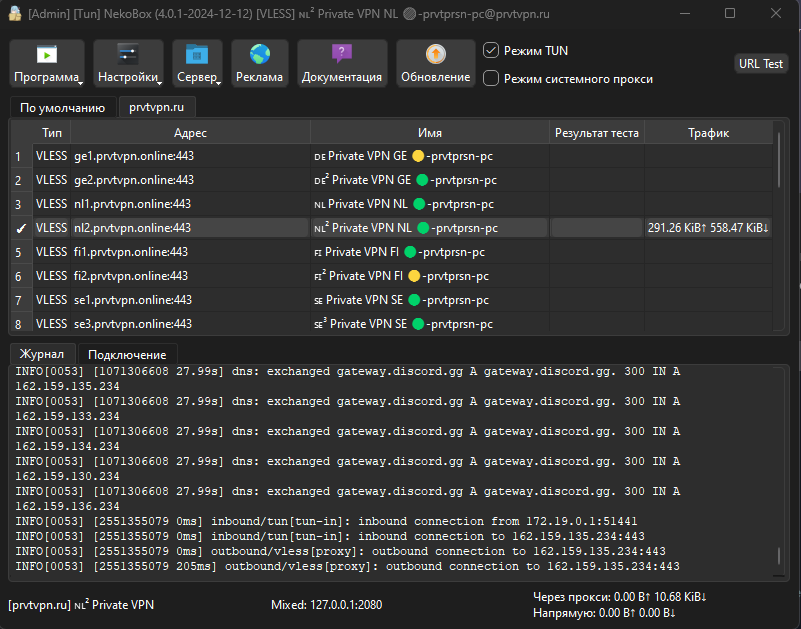This screenshot has width=801, height=629.
Task: Expand the Настройки dropdown arrow
Action: click(x=160, y=83)
